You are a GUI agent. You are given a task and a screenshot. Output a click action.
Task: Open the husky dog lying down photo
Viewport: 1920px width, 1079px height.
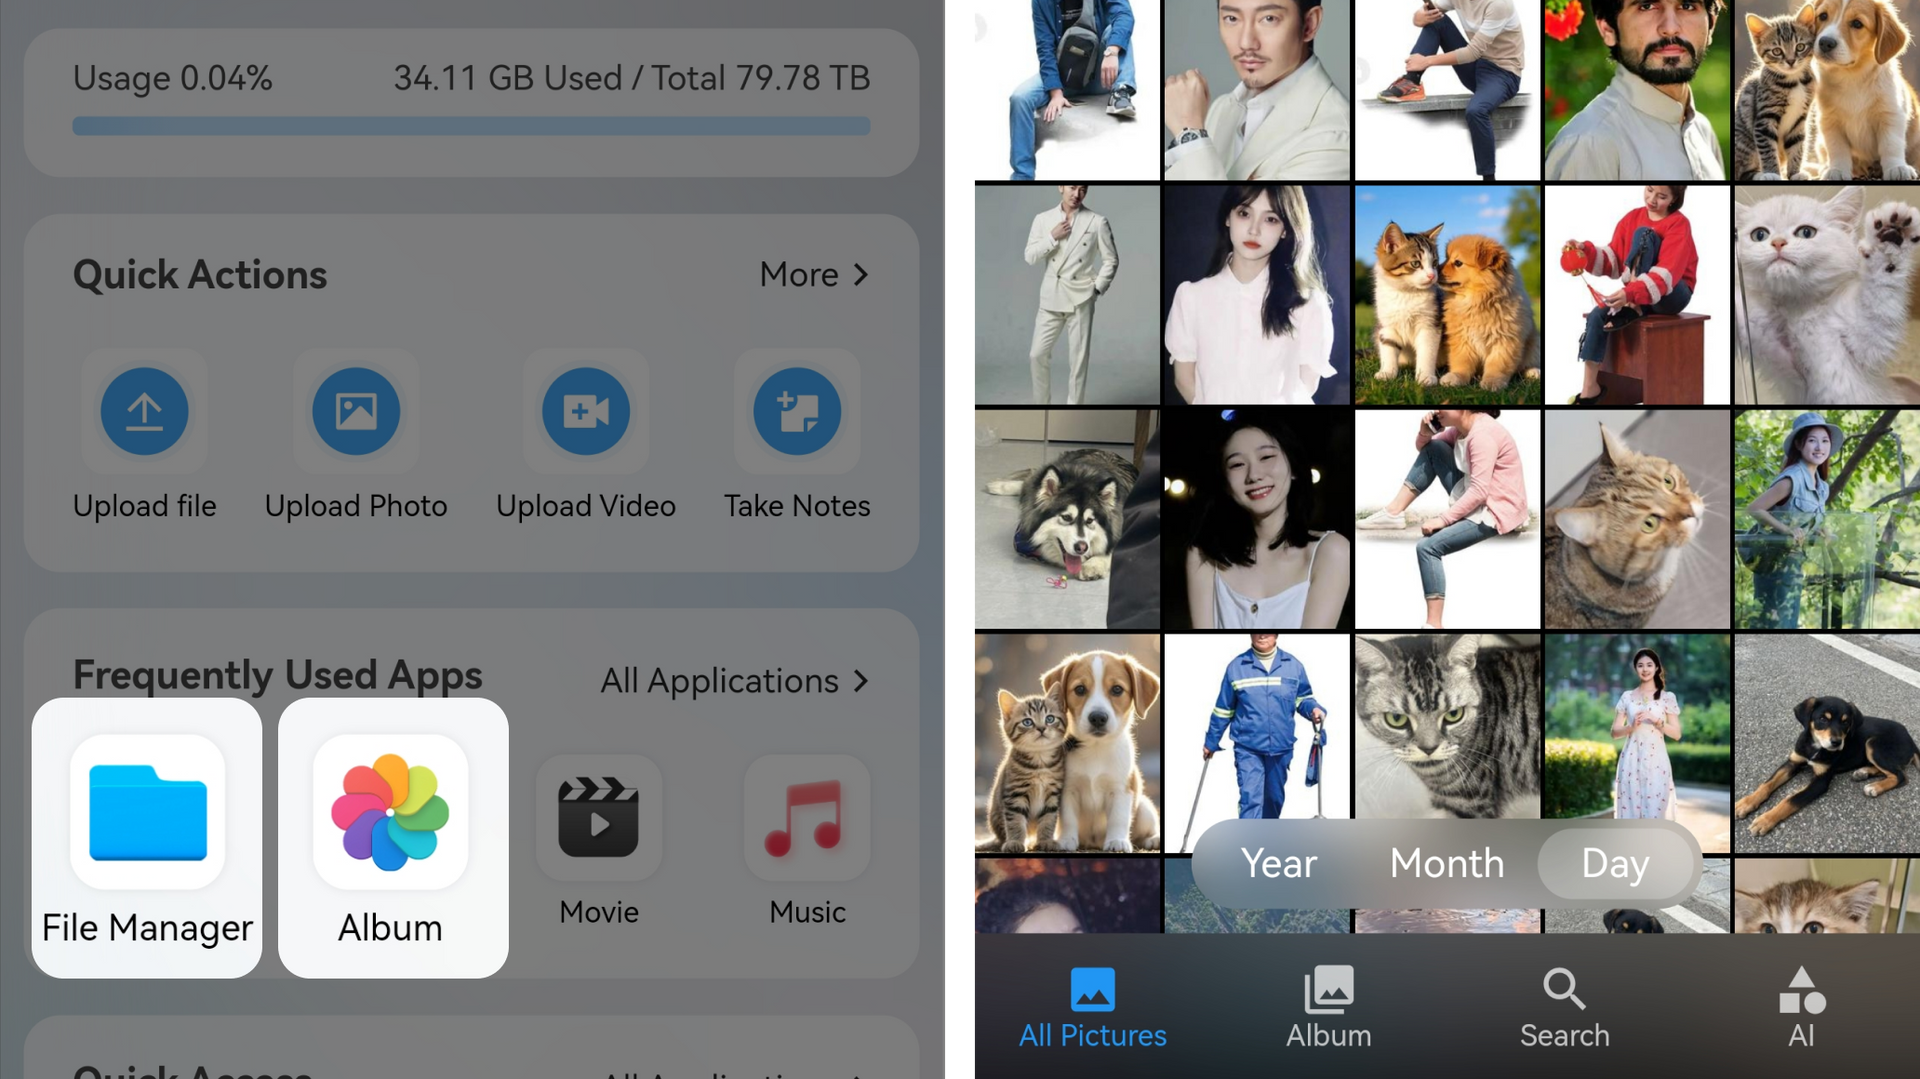[1065, 518]
